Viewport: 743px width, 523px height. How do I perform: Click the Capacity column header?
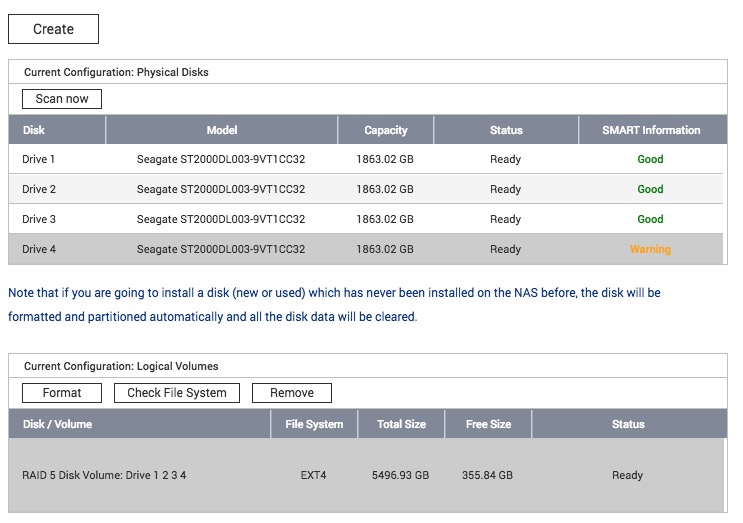tap(386, 130)
